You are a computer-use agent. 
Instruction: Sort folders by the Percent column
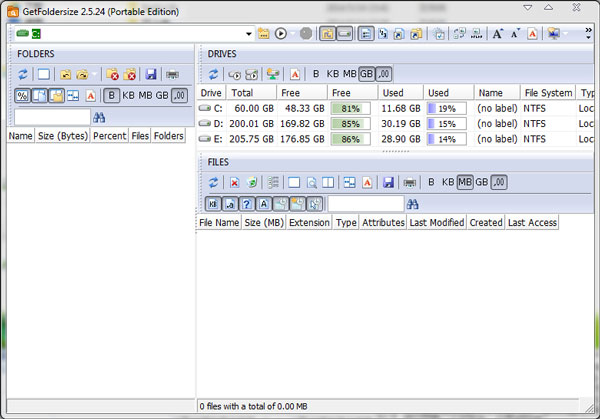(x=109, y=136)
